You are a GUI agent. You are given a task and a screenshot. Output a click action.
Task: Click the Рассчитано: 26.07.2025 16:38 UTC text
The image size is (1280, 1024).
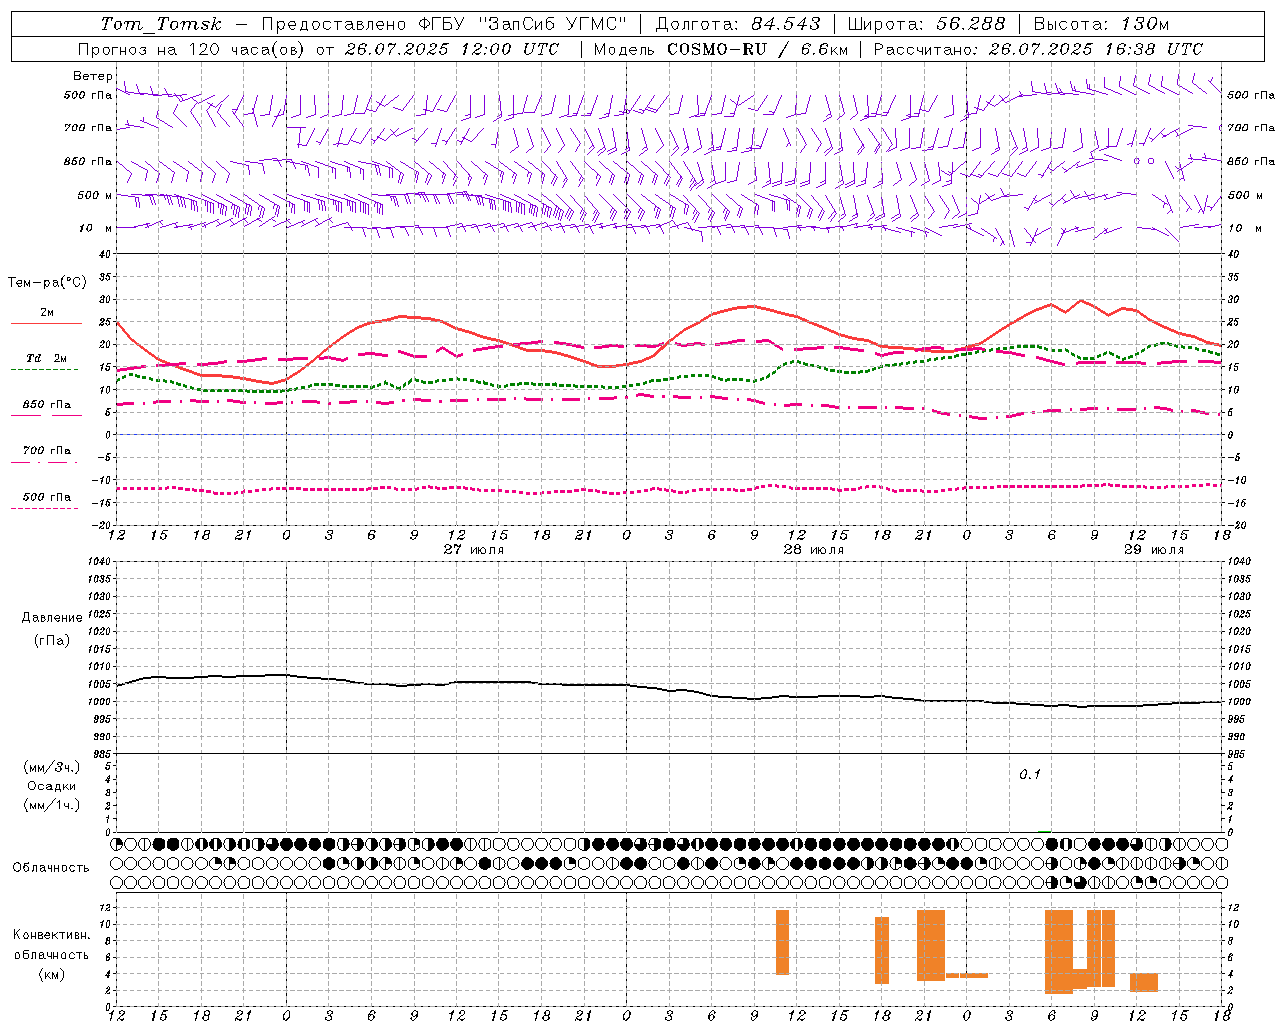tap(1038, 49)
